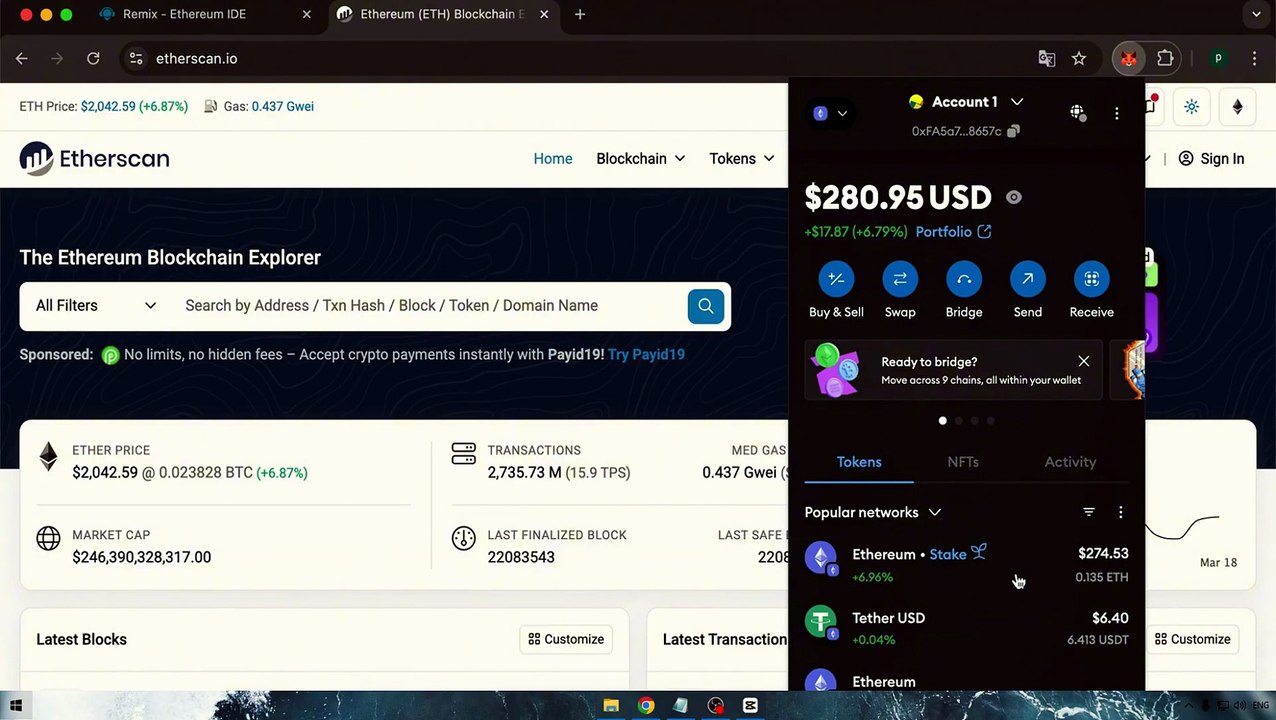1276x720 pixels.
Task: Click the Send icon in wallet
Action: pyautogui.click(x=1028, y=279)
